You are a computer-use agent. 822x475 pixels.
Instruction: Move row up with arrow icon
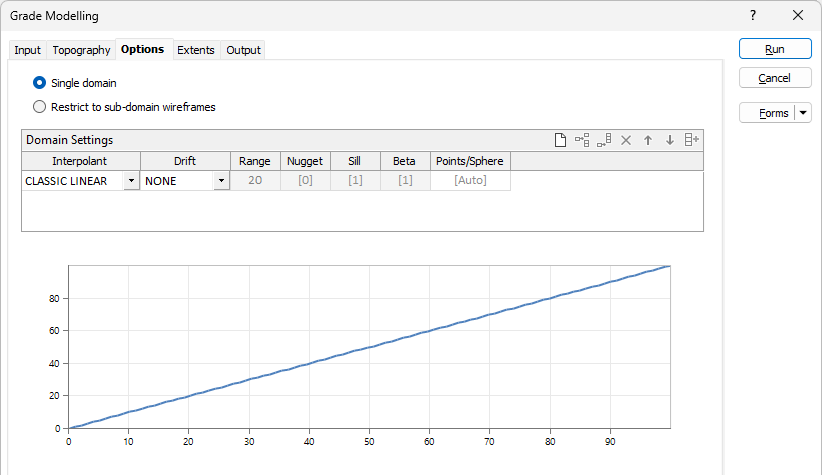648,140
